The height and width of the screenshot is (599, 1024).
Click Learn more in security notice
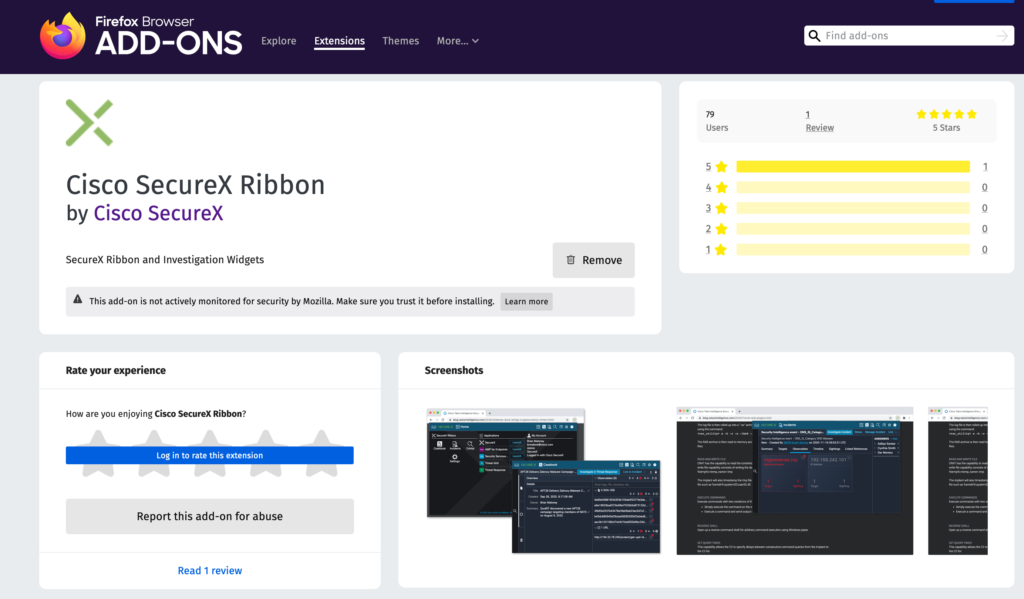(526, 301)
